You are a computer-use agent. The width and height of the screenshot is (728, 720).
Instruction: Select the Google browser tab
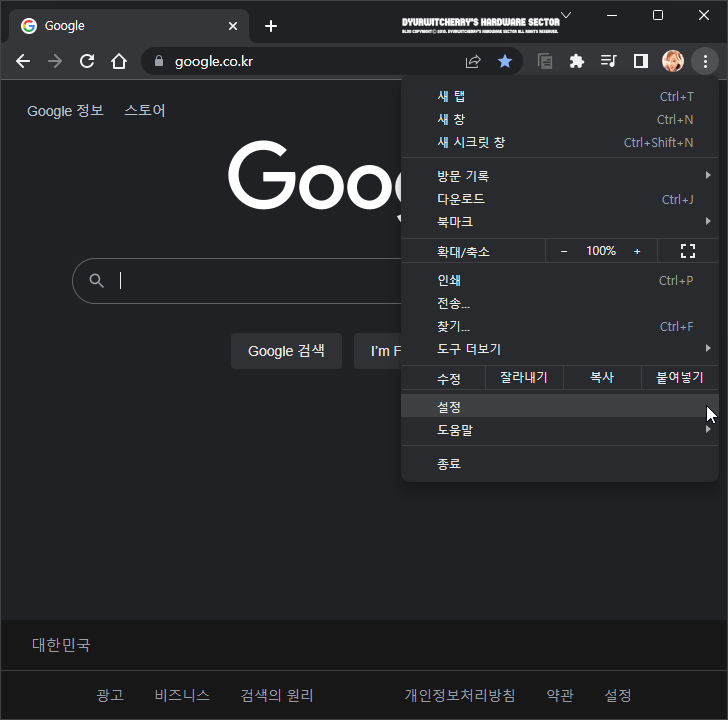click(129, 26)
